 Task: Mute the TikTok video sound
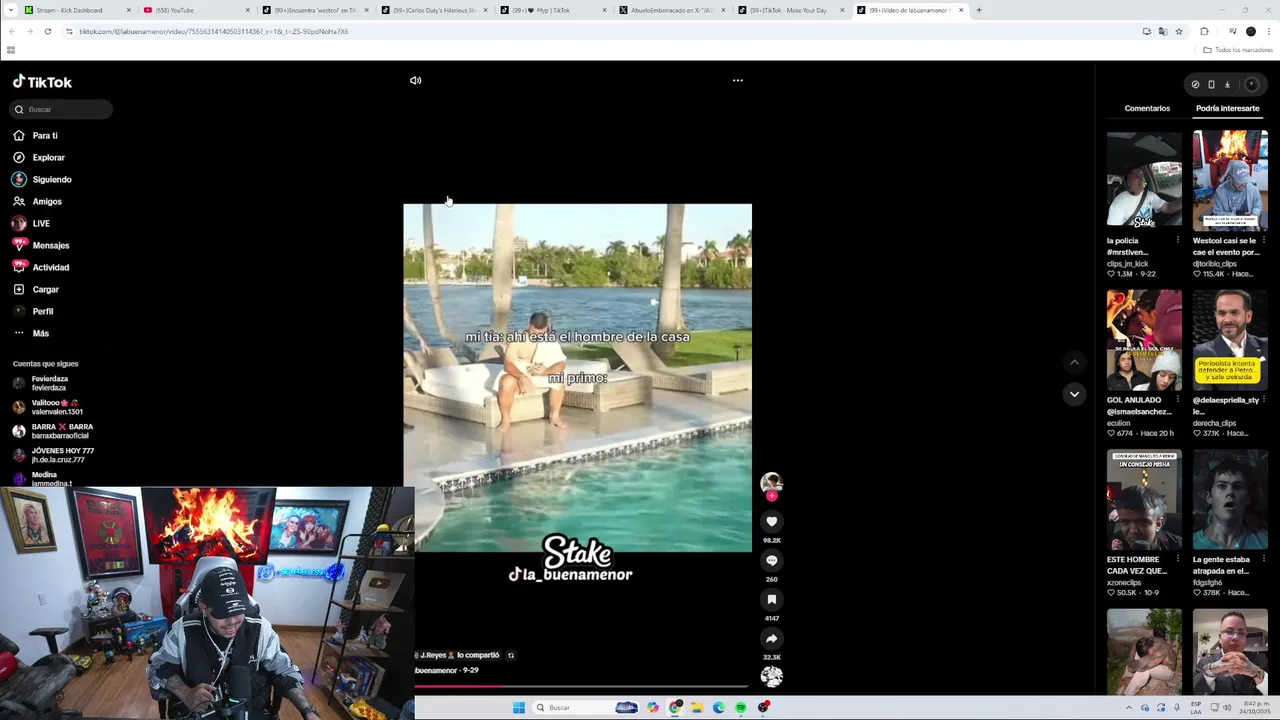tap(415, 80)
